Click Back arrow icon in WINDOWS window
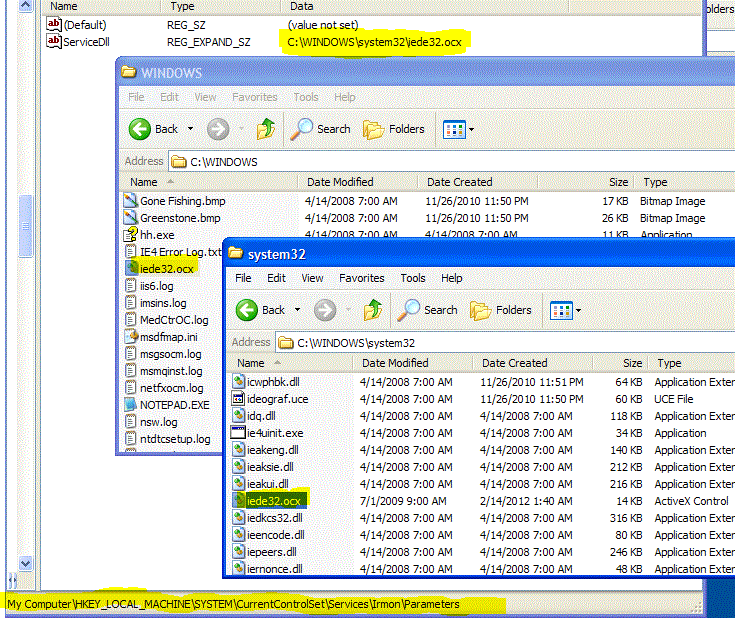Viewport: 735px width, 618px height. coord(140,129)
